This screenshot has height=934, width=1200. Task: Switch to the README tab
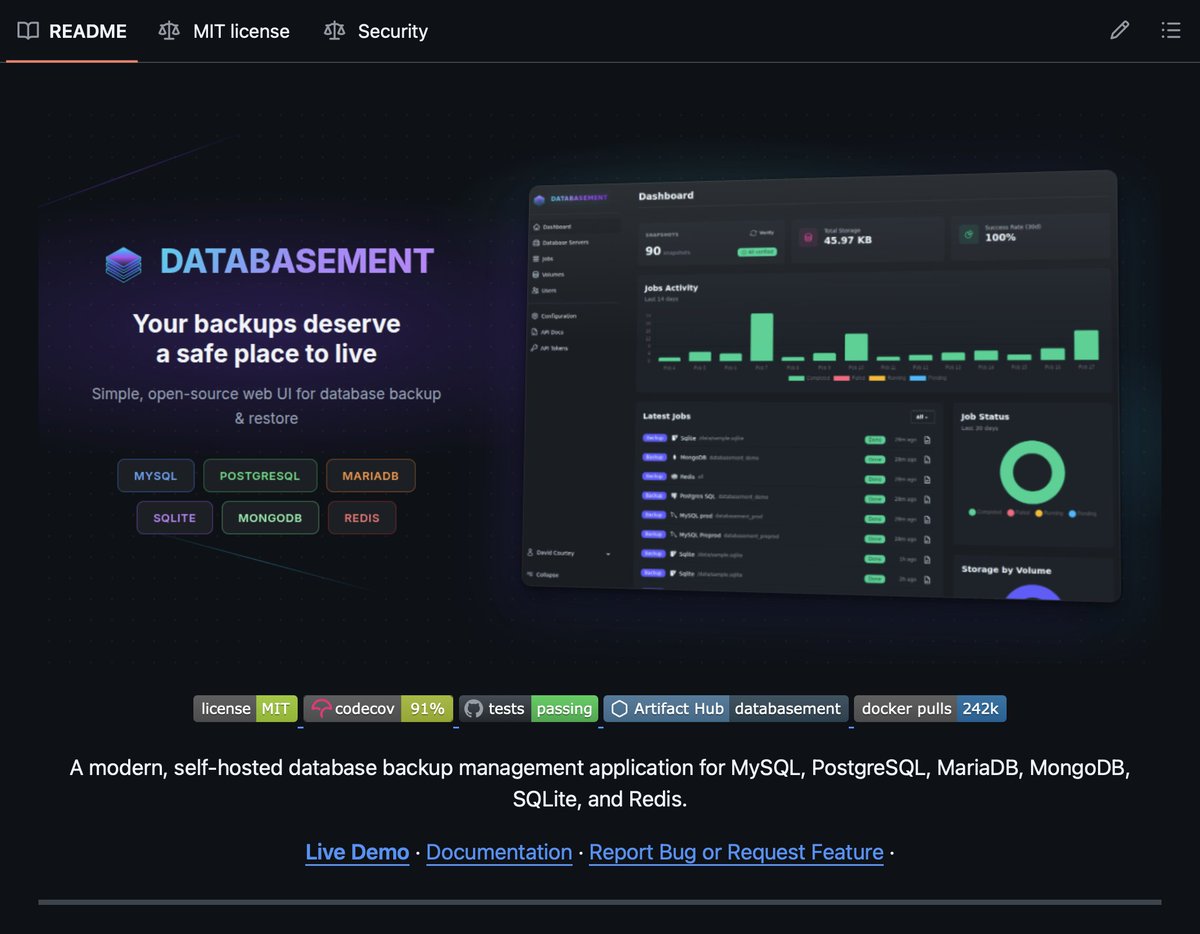pyautogui.click(x=72, y=31)
